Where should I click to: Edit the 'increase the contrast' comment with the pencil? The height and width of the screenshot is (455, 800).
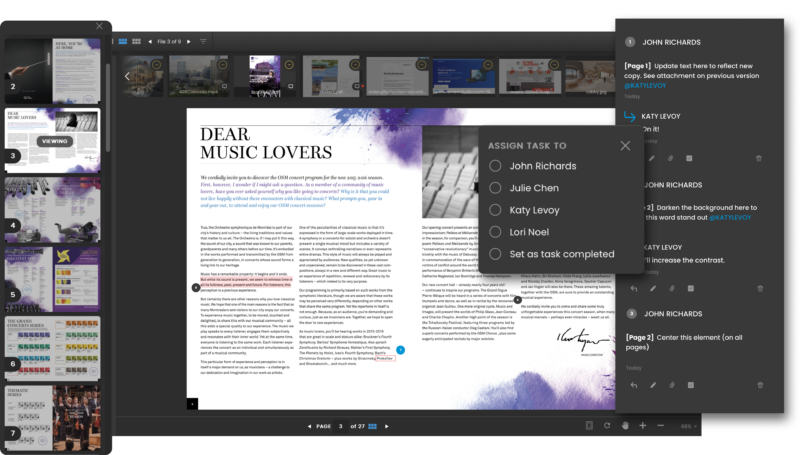tap(653, 288)
